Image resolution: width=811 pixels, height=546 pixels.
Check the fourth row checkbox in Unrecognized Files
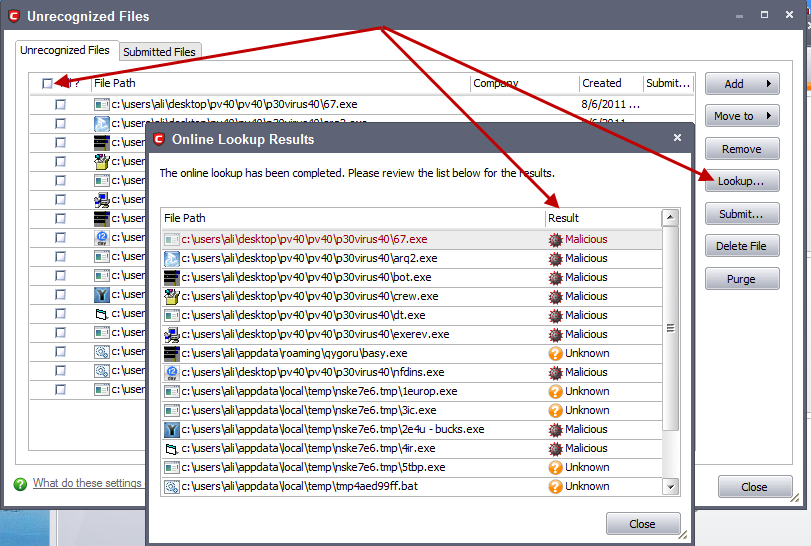(61, 161)
